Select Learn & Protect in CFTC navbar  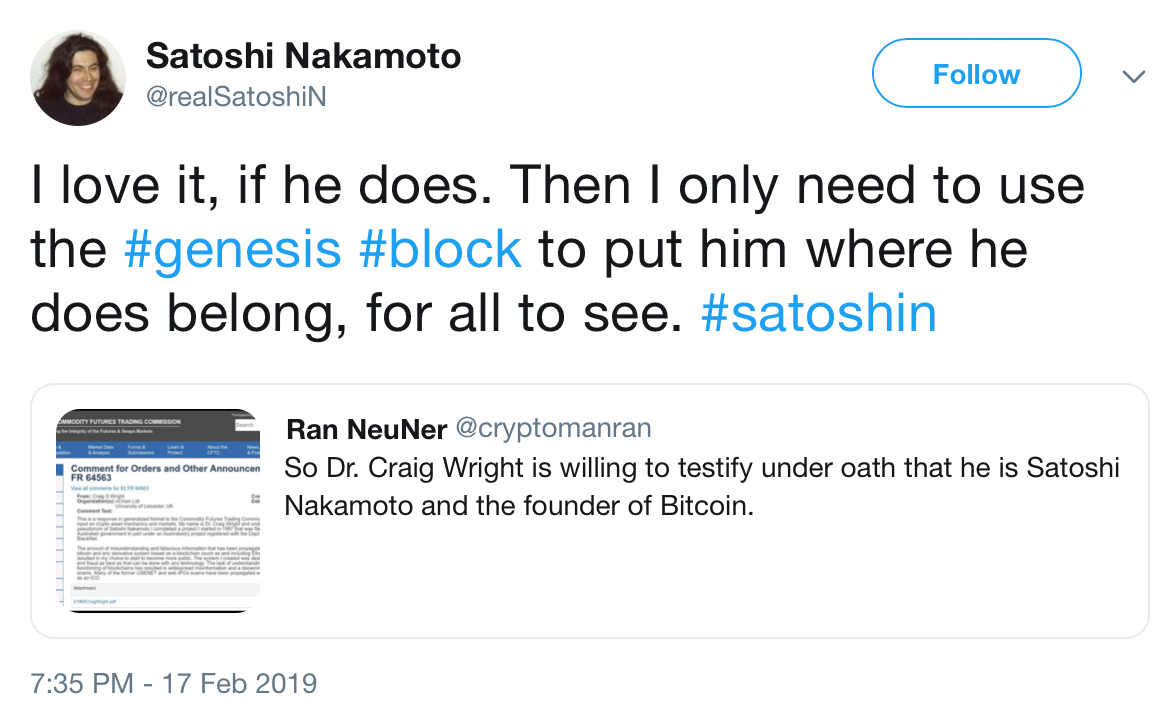pos(175,448)
